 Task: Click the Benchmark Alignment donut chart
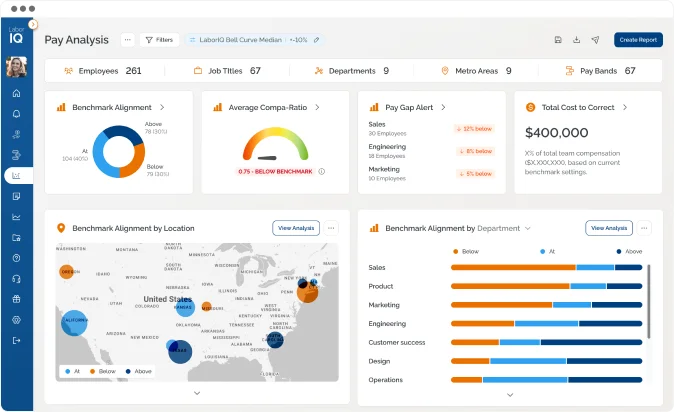(119, 151)
